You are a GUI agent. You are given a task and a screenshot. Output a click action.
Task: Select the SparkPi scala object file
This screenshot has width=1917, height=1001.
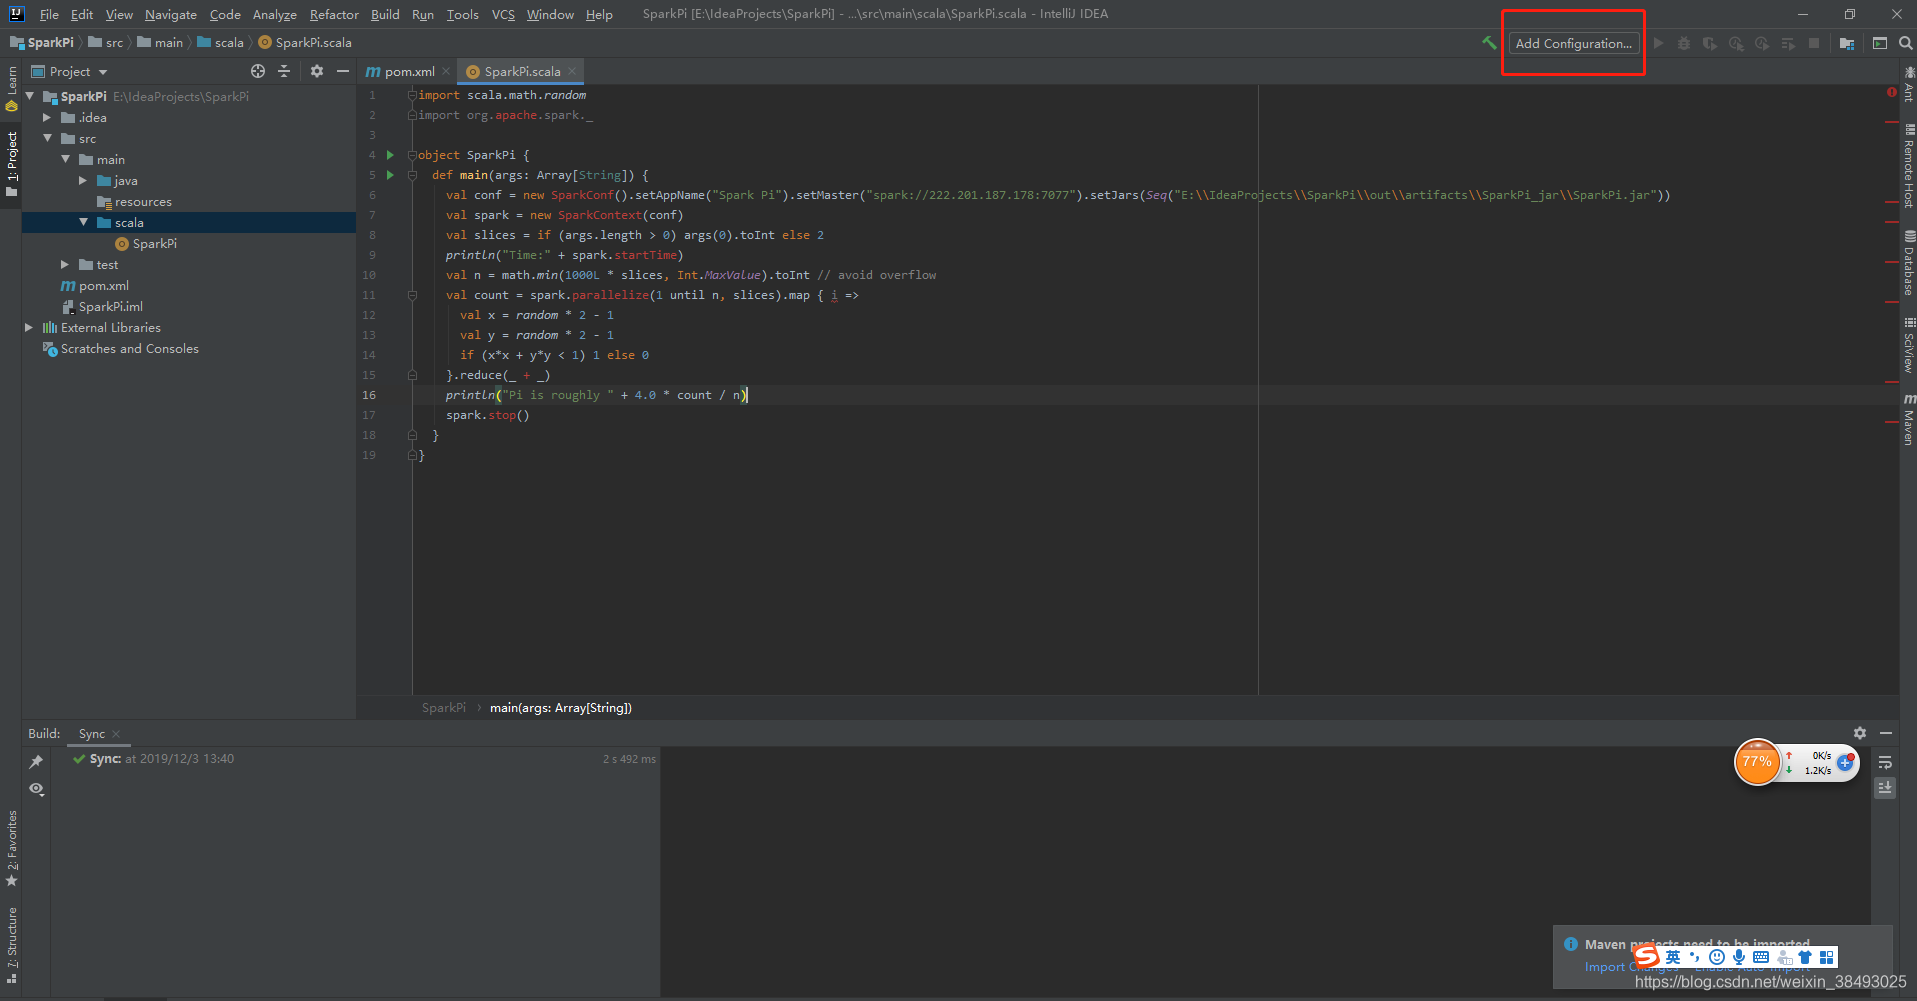pyautogui.click(x=146, y=243)
